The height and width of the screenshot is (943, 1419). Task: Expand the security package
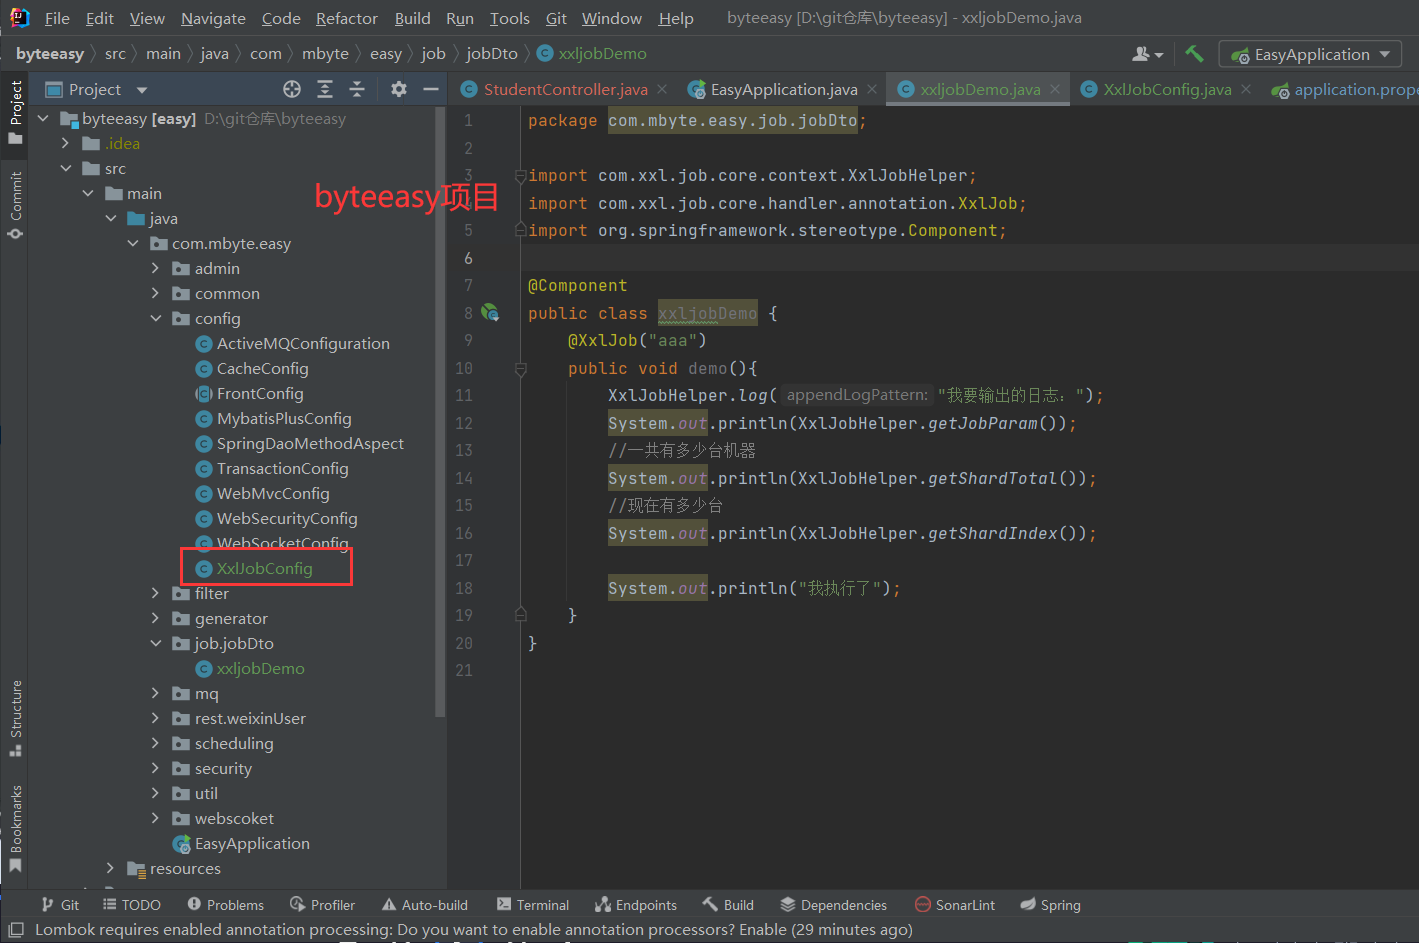[x=156, y=768]
